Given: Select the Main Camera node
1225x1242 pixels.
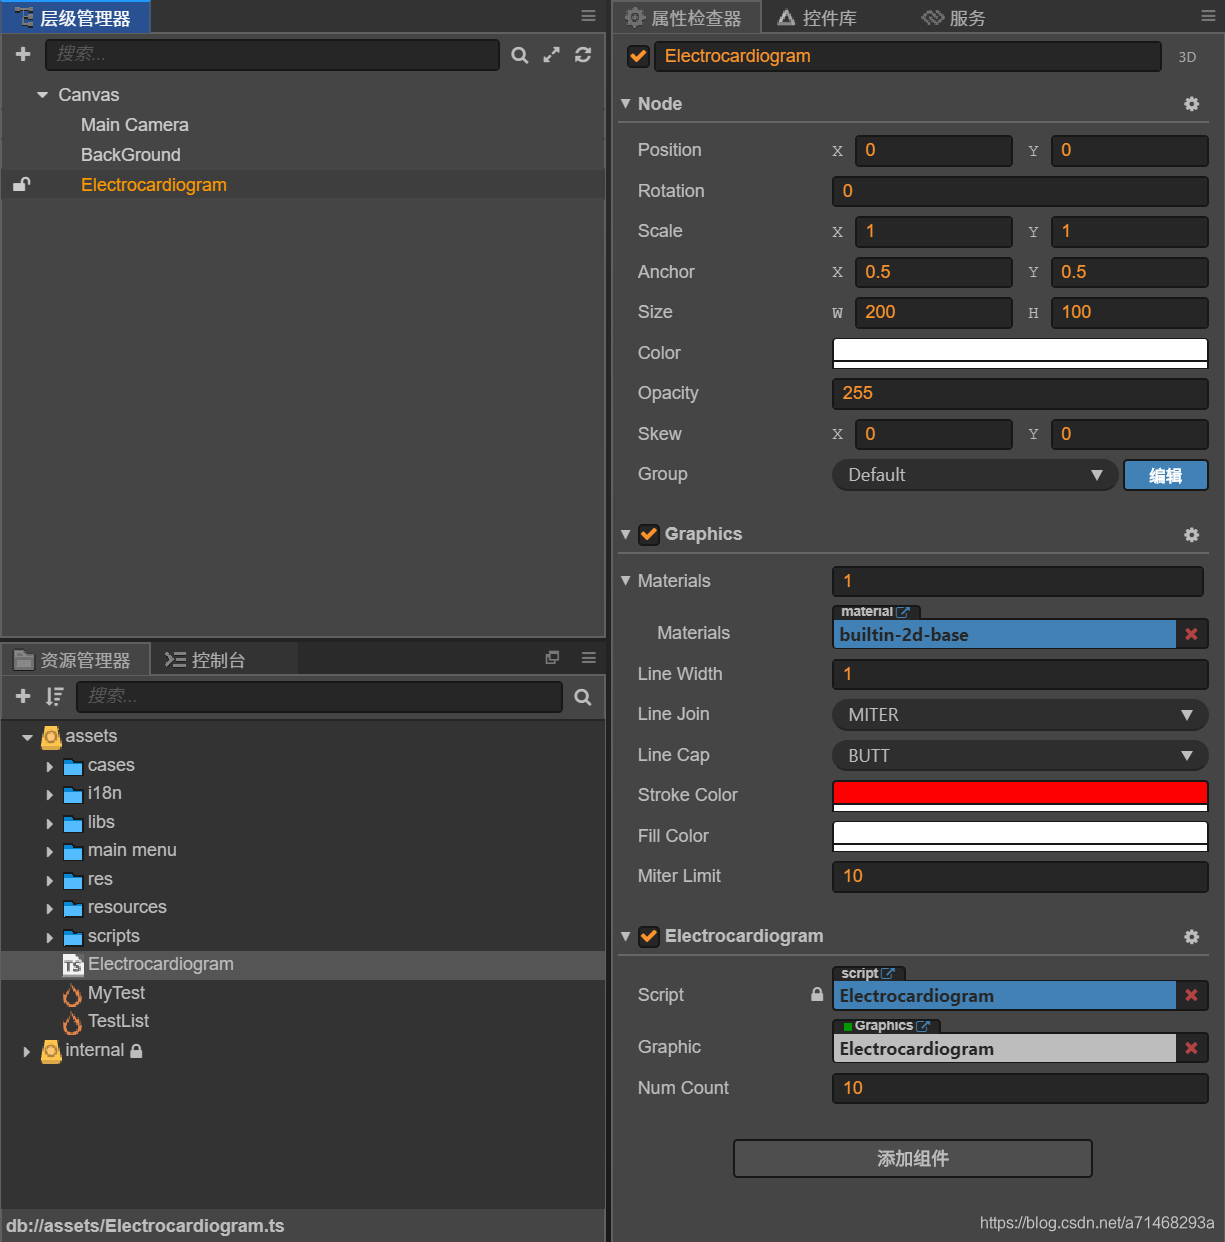Looking at the screenshot, I should click(135, 125).
